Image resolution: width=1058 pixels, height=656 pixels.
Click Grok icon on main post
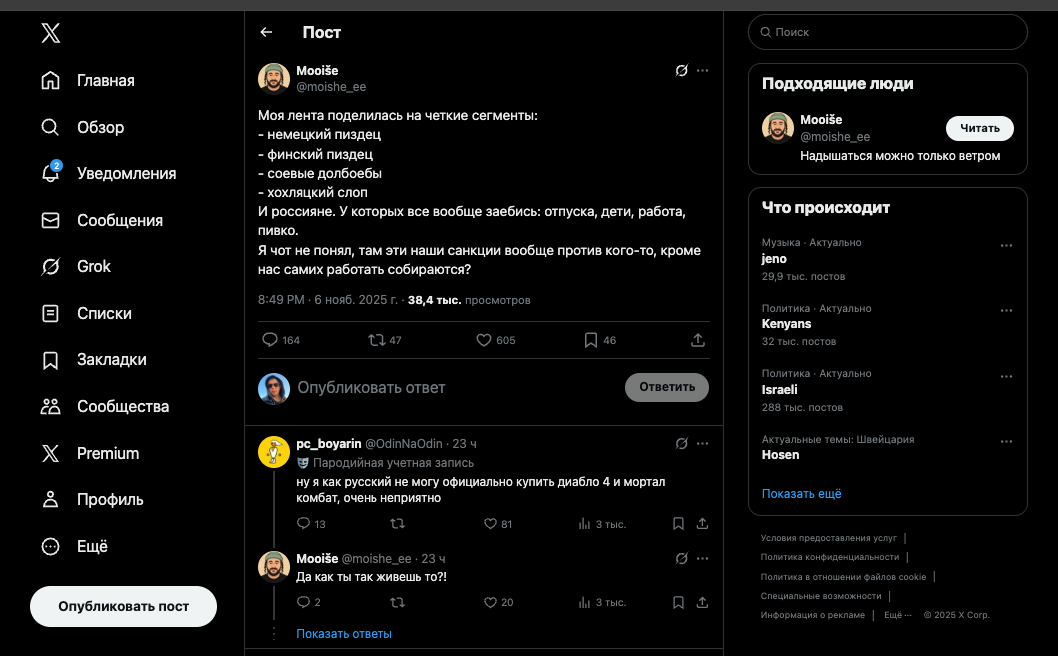[x=681, y=71]
